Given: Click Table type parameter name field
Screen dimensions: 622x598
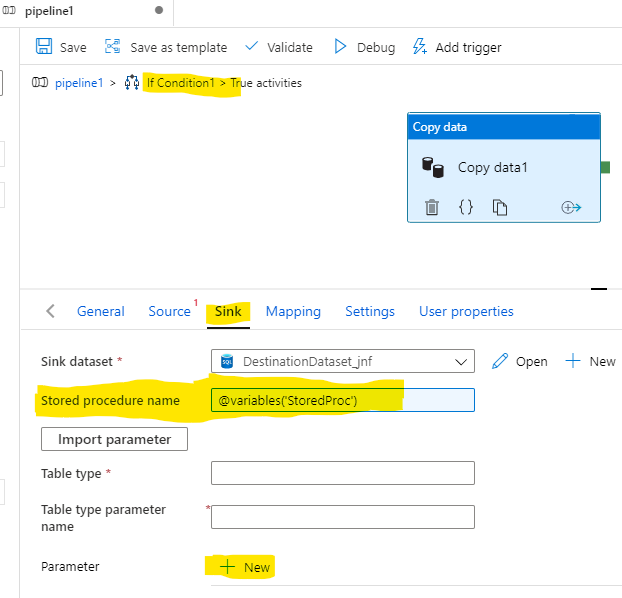Looking at the screenshot, I should (343, 517).
